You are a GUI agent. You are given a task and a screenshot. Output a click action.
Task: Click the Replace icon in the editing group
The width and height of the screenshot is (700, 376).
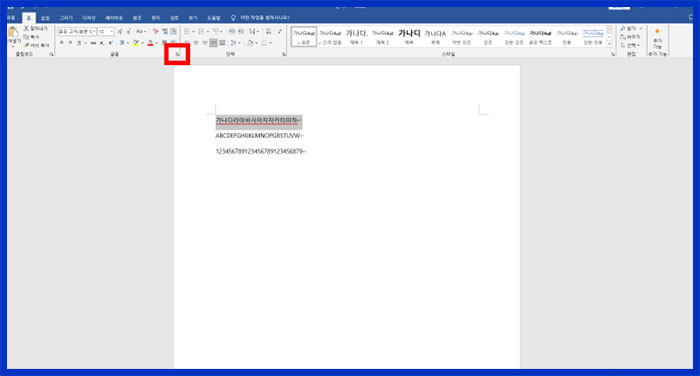point(623,37)
